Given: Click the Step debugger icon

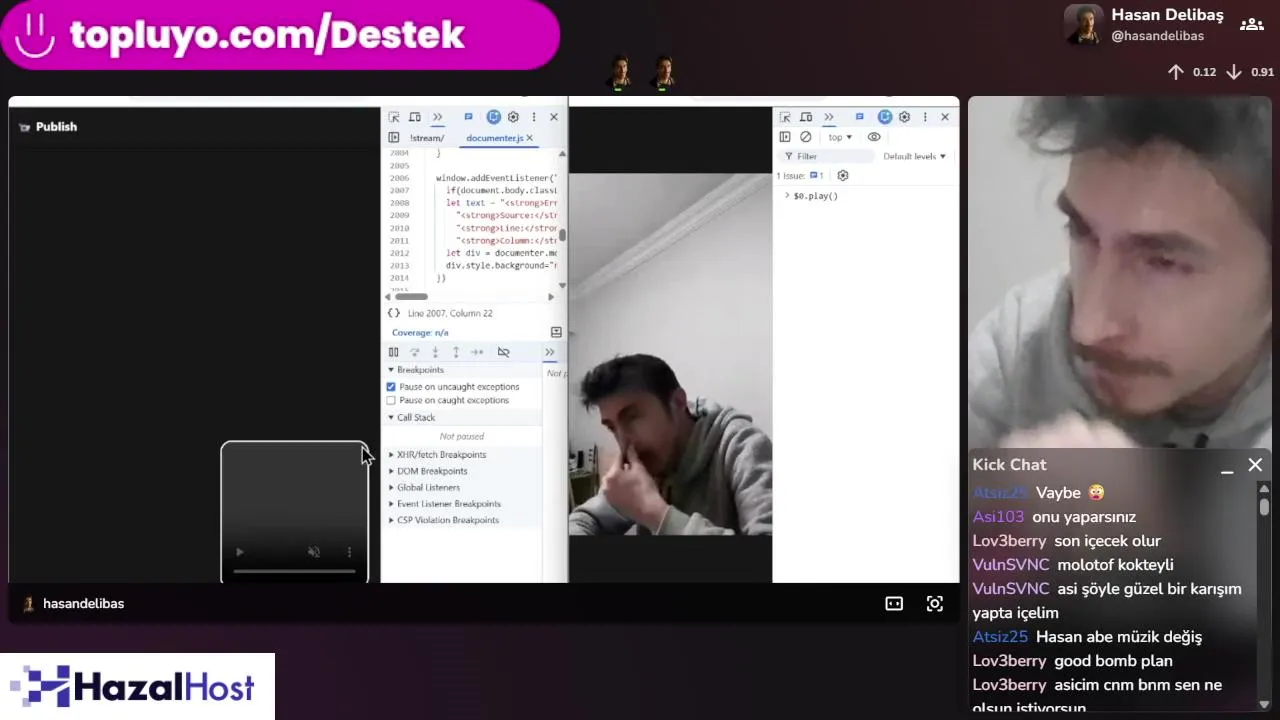Looking at the screenshot, I should [477, 352].
